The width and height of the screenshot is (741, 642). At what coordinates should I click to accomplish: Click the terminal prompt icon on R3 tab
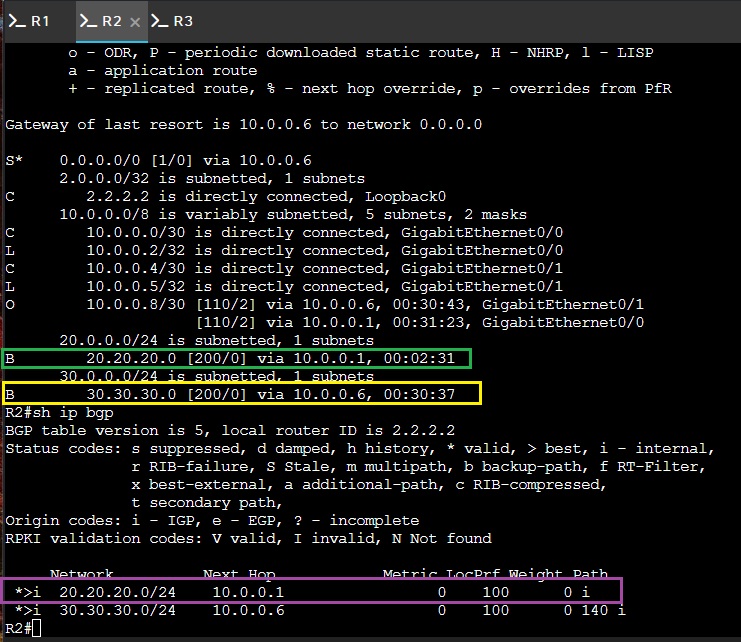160,21
